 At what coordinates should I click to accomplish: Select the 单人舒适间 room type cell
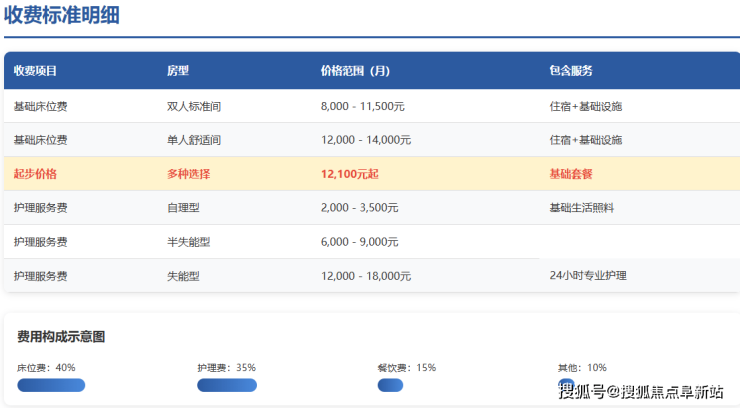194,140
